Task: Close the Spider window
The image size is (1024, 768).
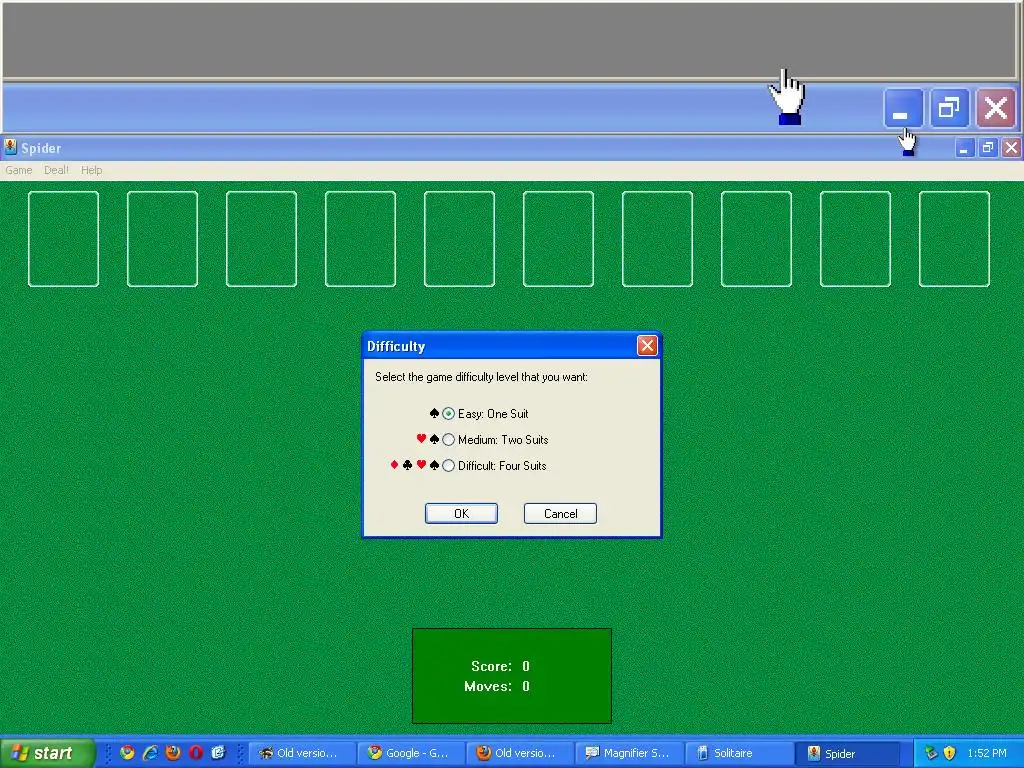Action: pyautogui.click(x=1012, y=148)
